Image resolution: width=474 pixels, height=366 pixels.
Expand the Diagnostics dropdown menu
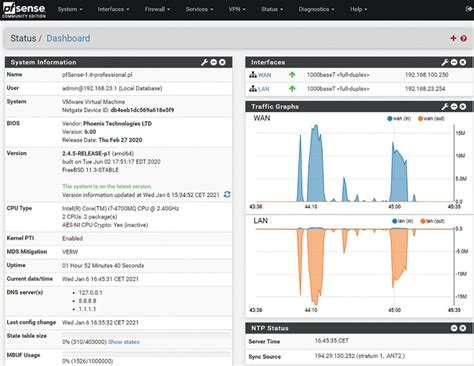(x=316, y=9)
